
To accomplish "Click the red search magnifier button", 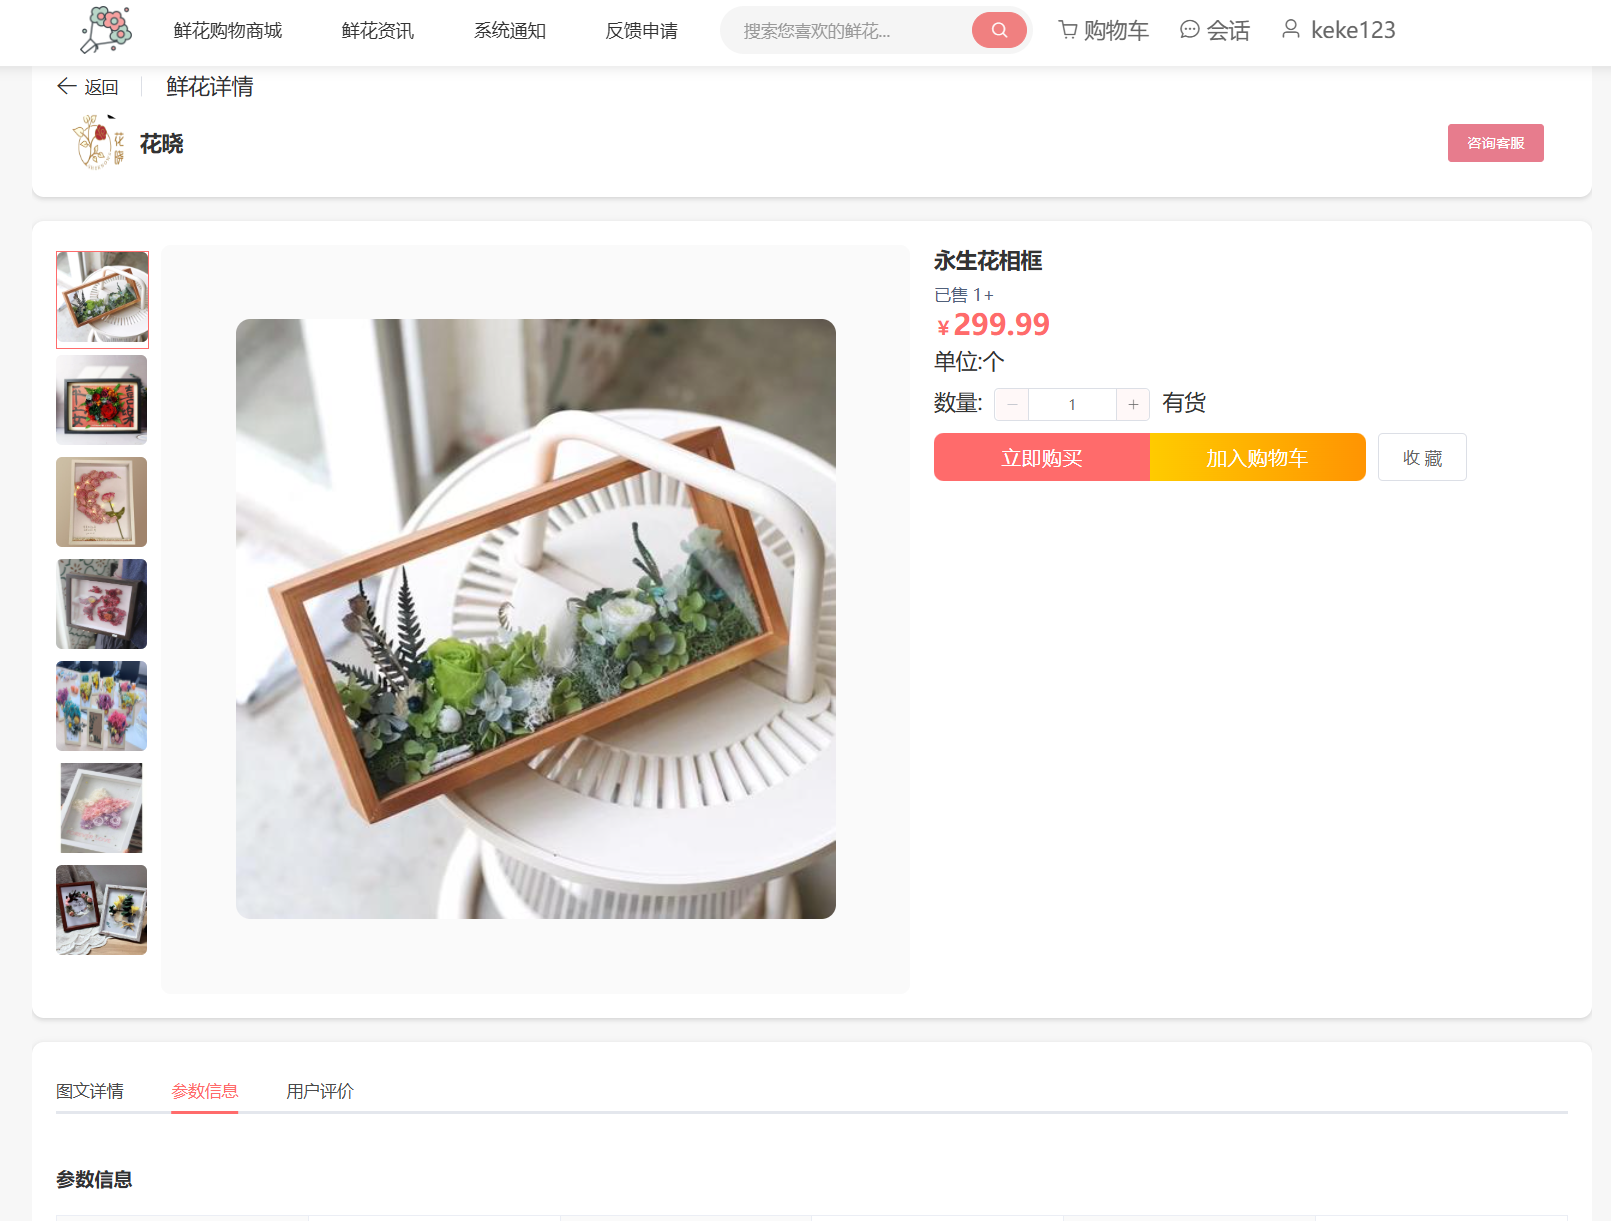I will pos(999,30).
